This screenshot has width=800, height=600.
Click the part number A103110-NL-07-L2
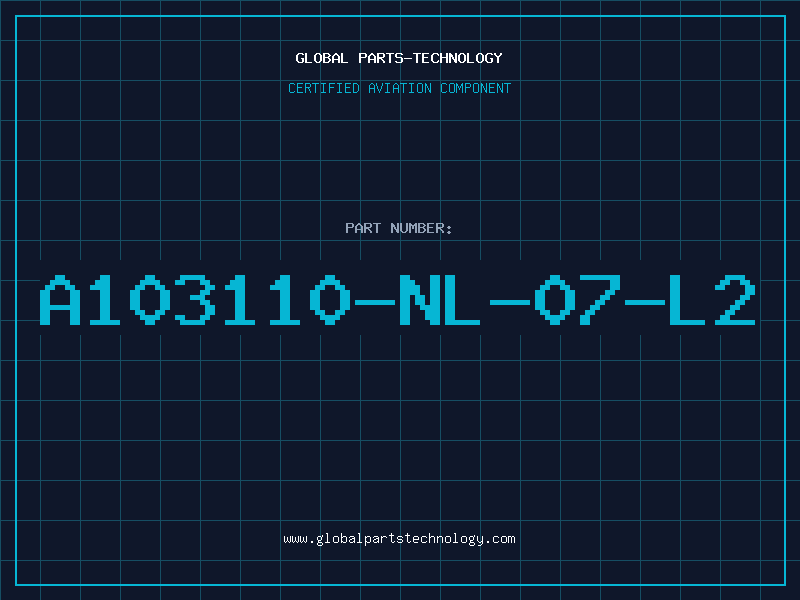[397, 300]
